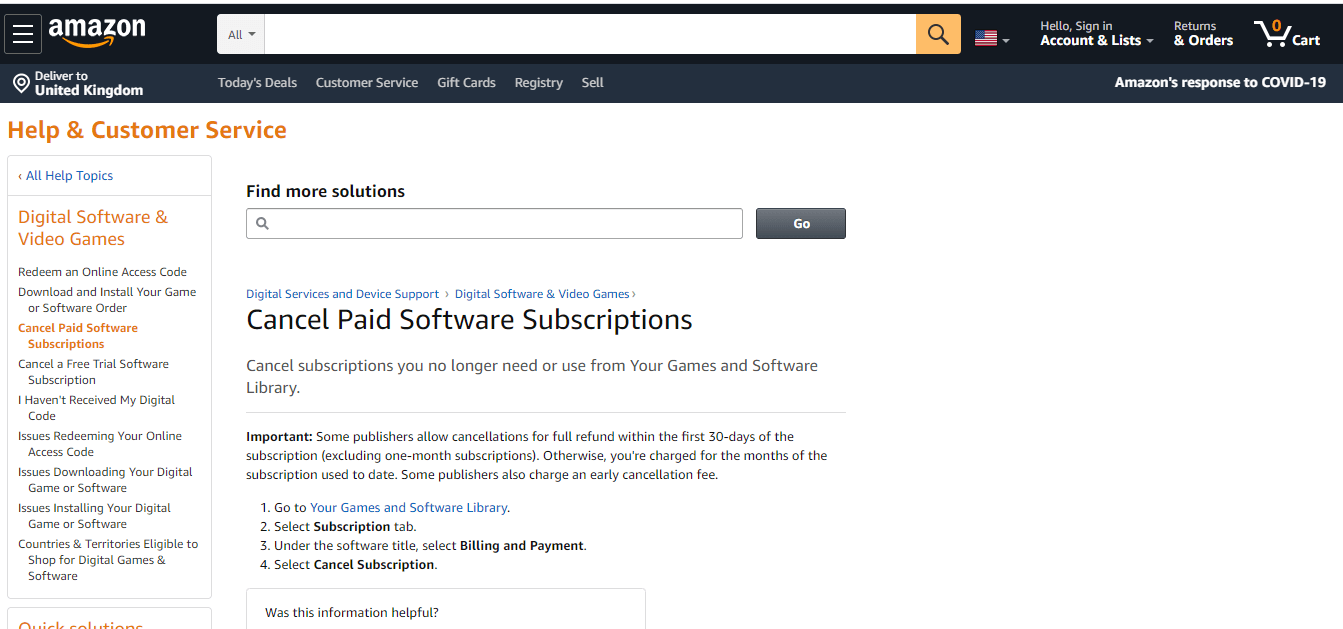Click the delivery location pin icon

coord(21,82)
